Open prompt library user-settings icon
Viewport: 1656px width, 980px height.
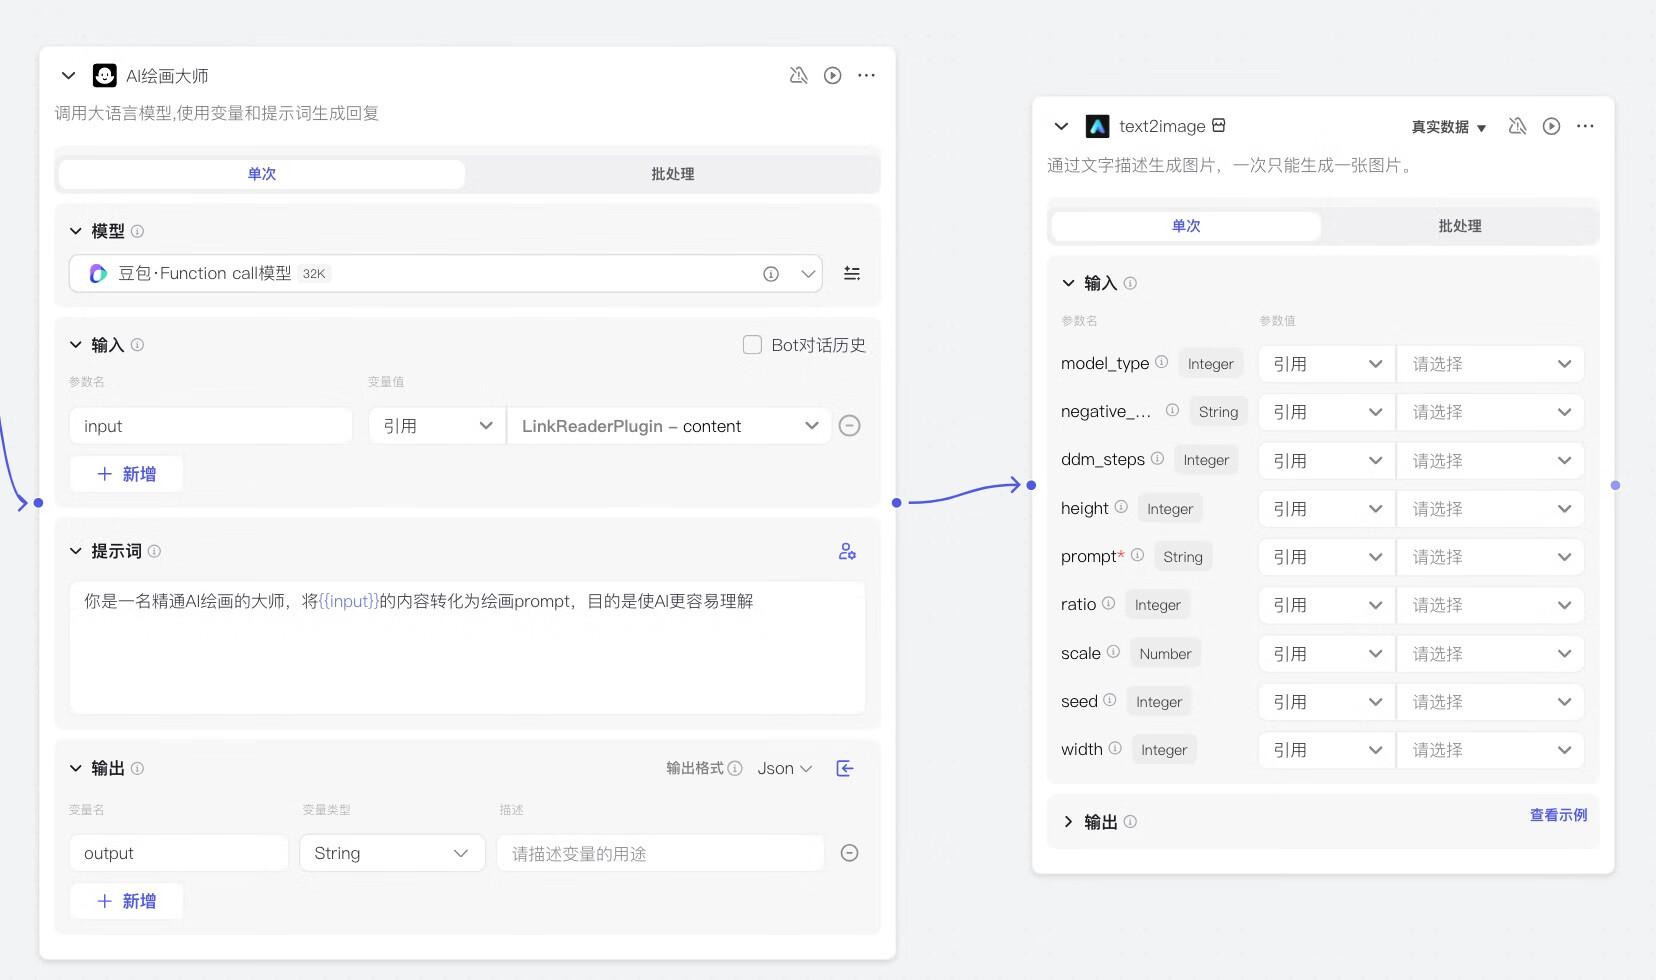[847, 551]
